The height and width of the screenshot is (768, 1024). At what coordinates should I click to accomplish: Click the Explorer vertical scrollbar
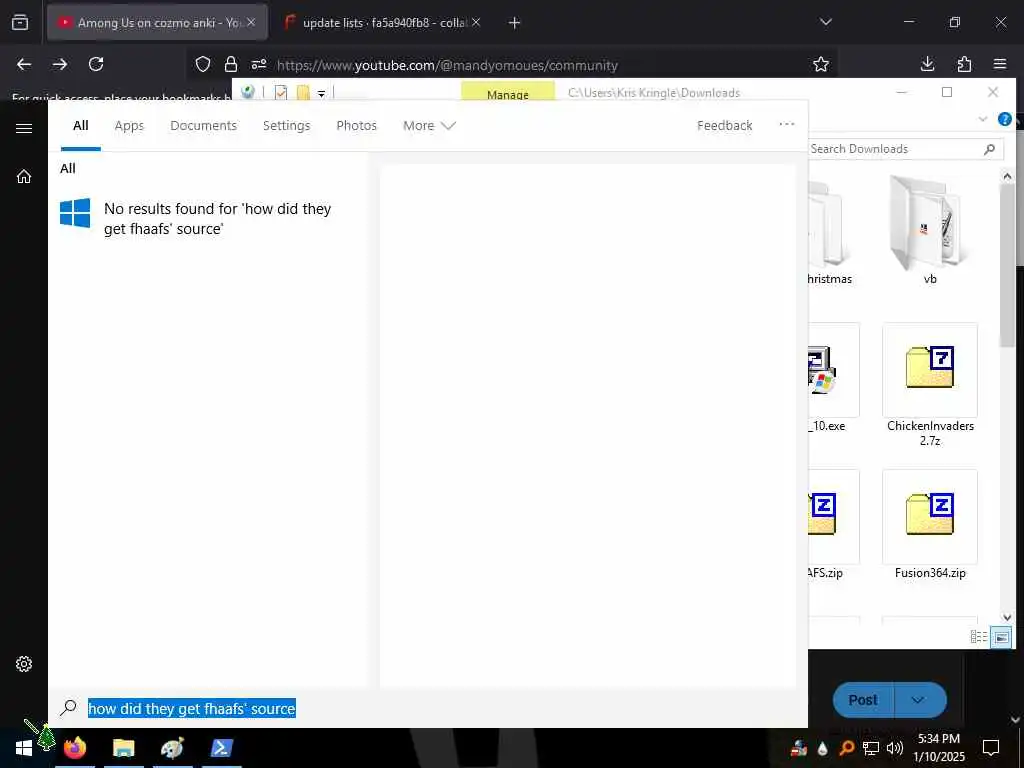(x=1006, y=266)
